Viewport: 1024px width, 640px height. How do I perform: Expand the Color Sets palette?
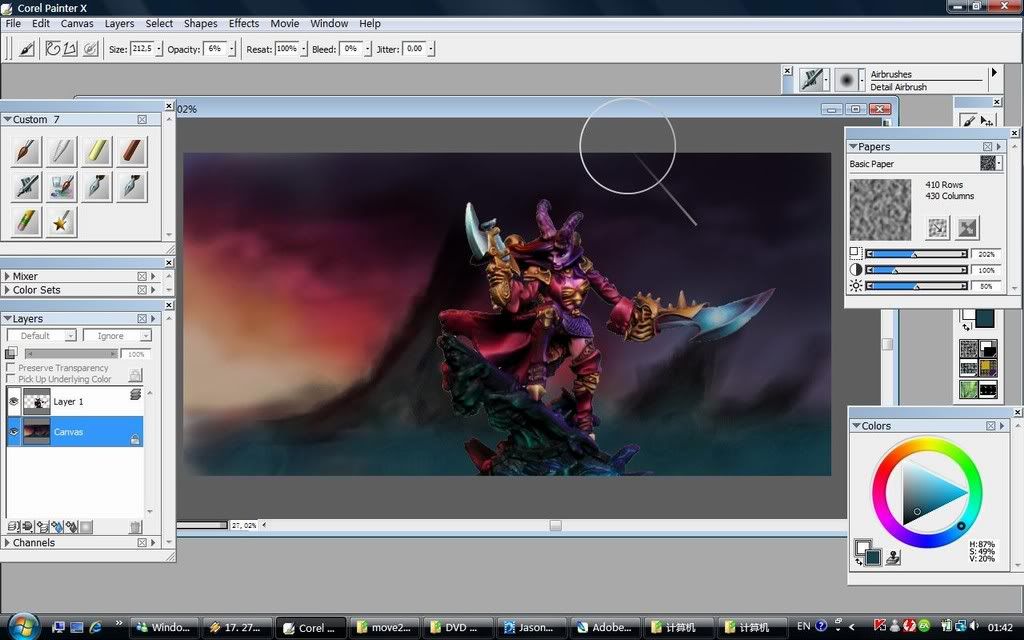pyautogui.click(x=7, y=290)
